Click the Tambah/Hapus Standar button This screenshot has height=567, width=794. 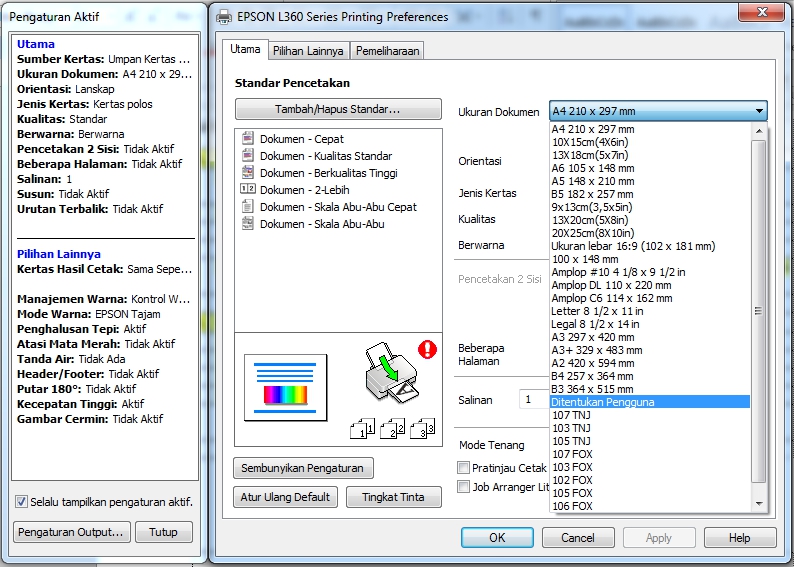[338, 109]
